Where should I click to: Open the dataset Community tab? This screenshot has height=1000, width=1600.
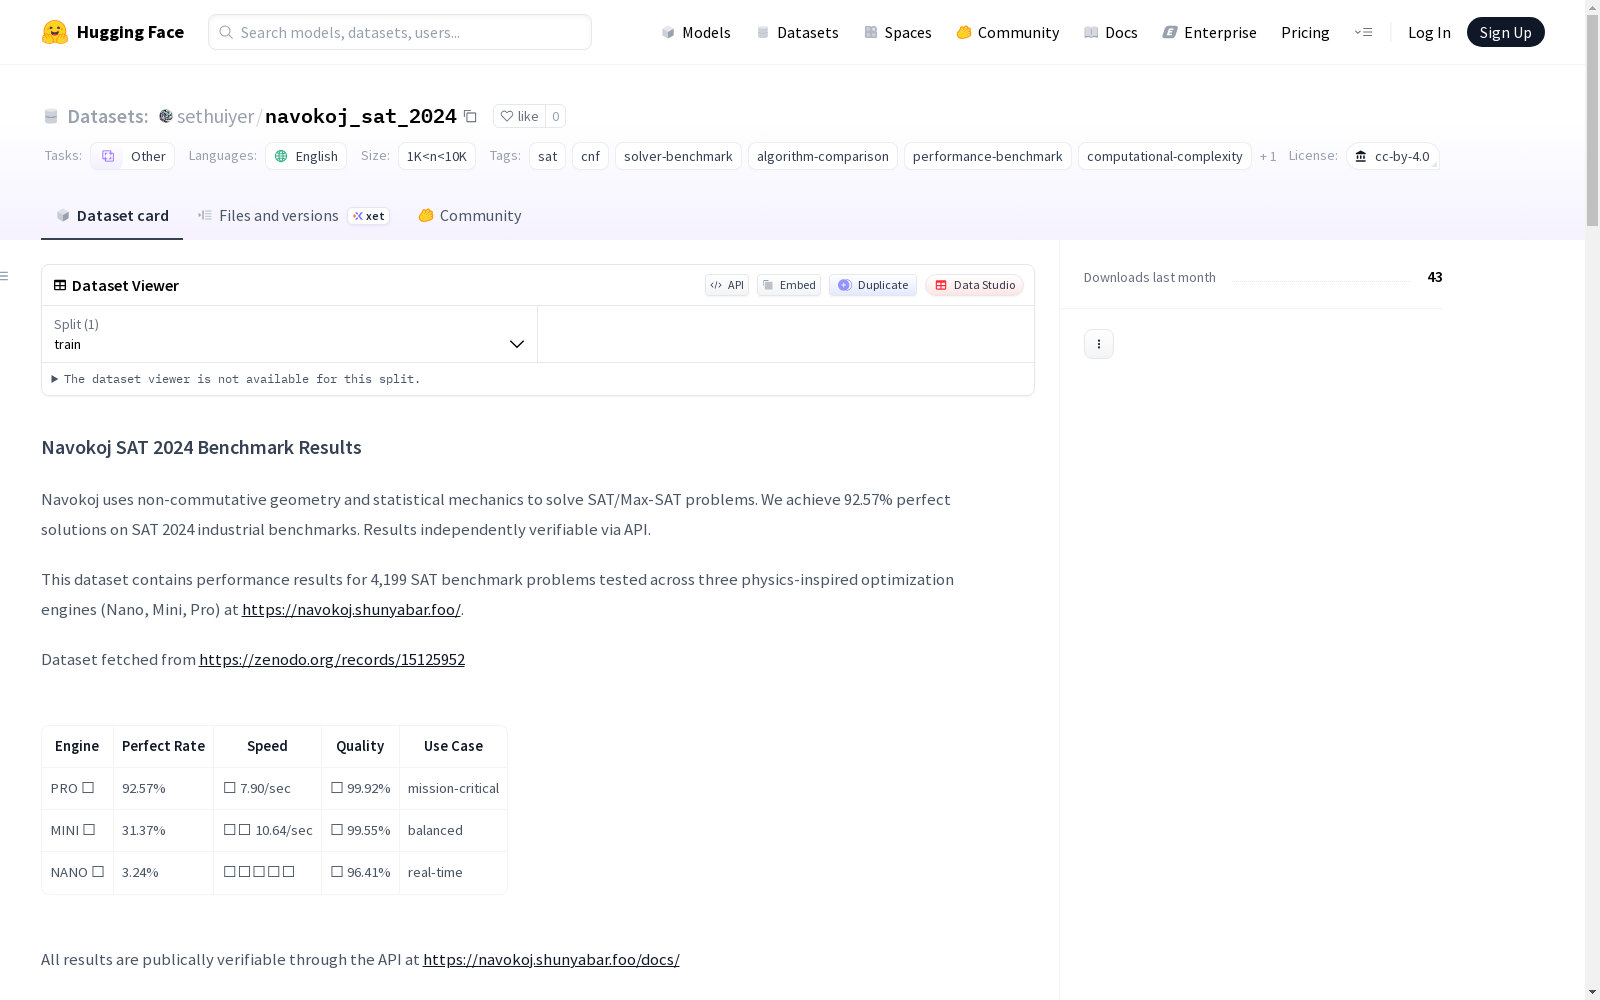click(469, 216)
